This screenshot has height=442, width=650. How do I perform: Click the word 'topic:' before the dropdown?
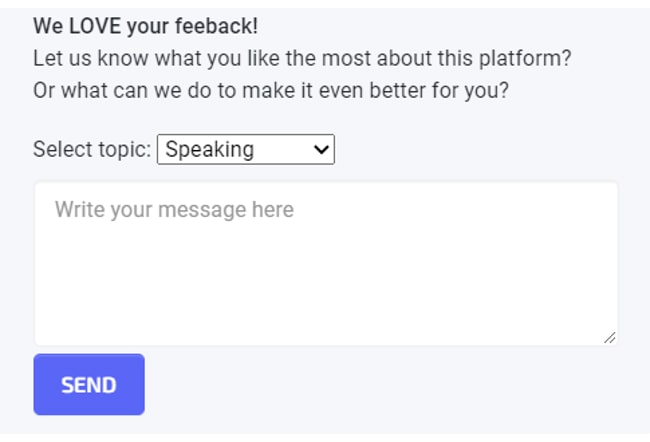click(x=126, y=150)
